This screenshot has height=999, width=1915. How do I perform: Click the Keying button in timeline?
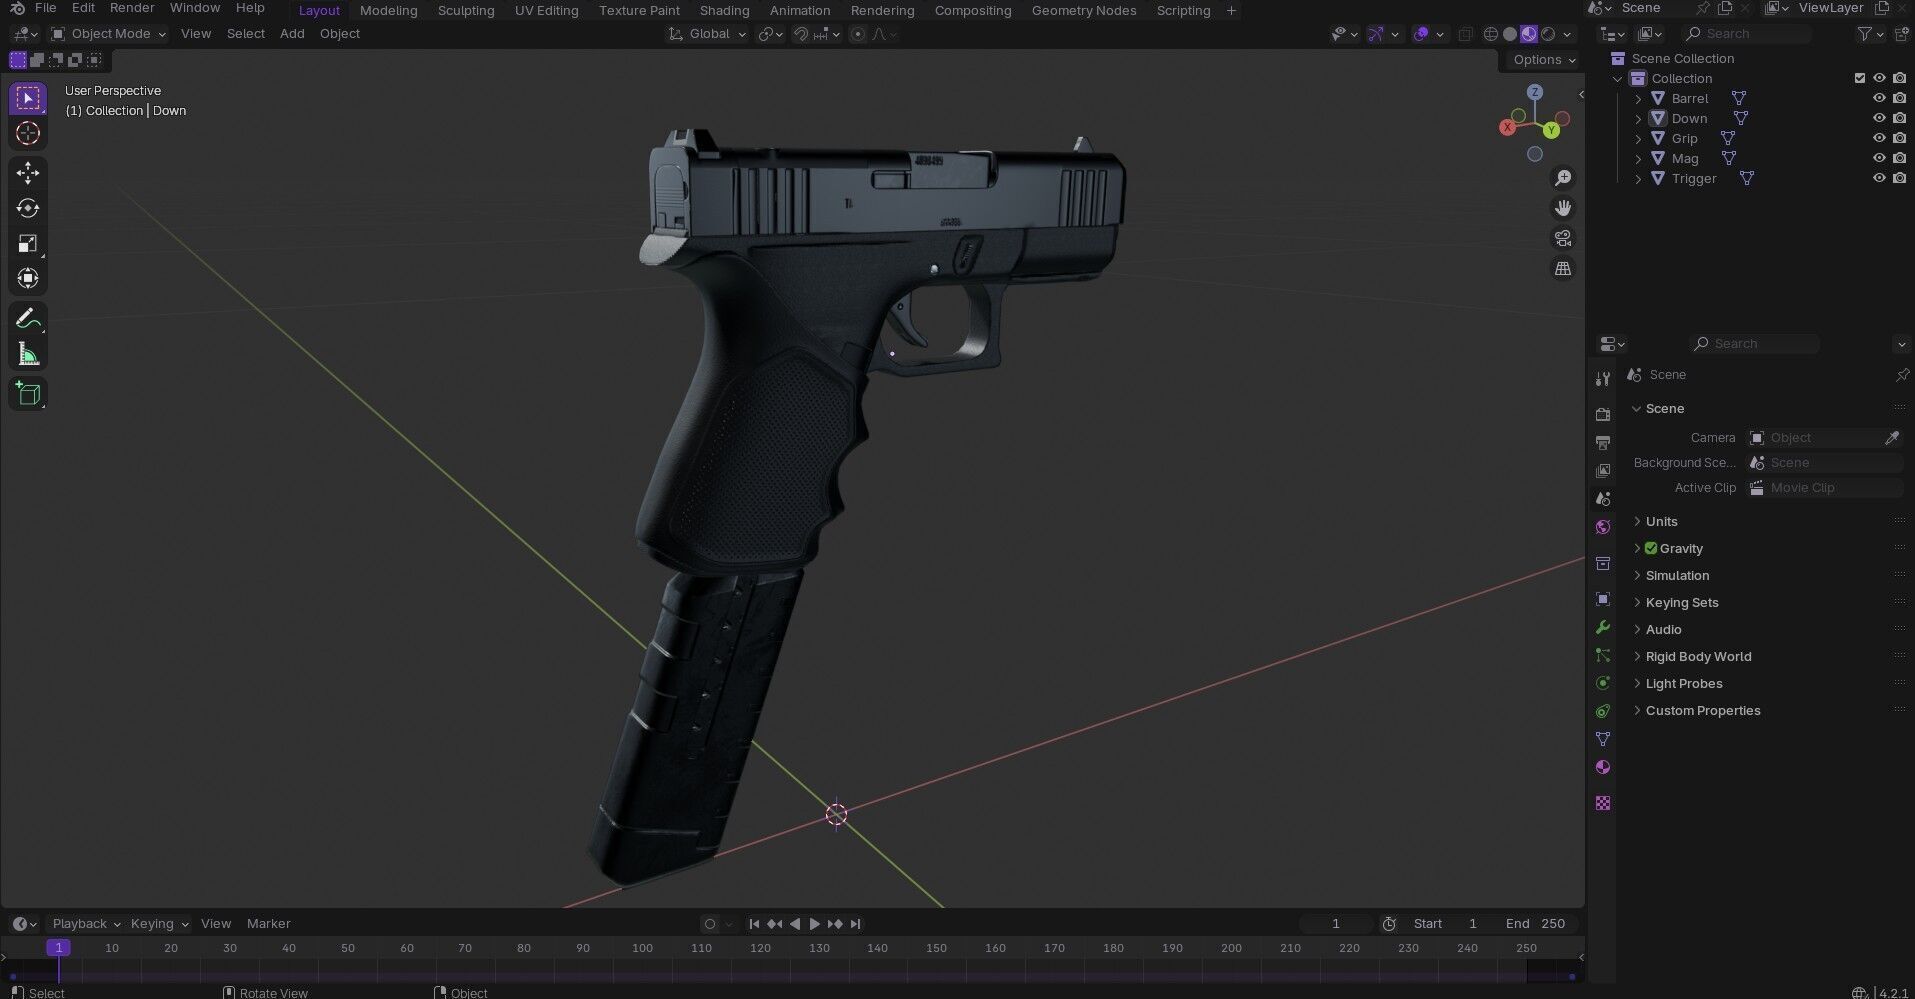(x=159, y=924)
